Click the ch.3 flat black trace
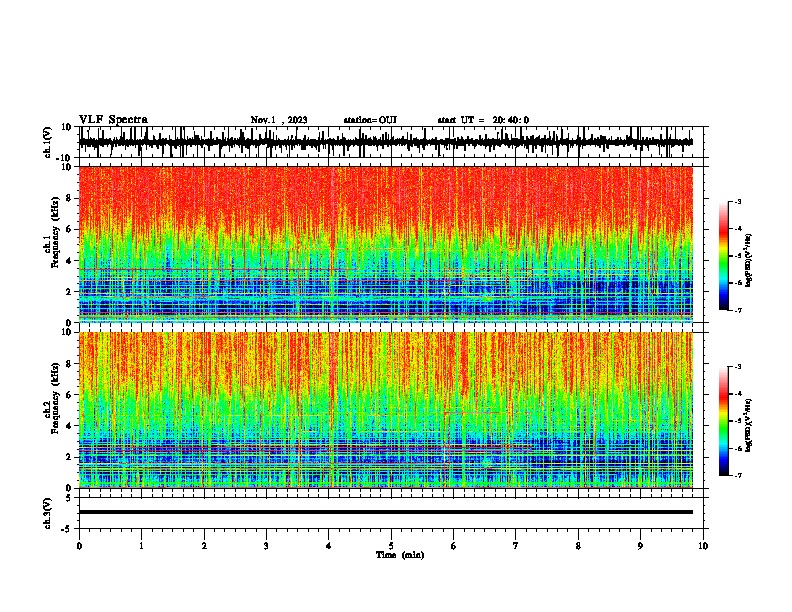792x612 pixels. tap(386, 512)
